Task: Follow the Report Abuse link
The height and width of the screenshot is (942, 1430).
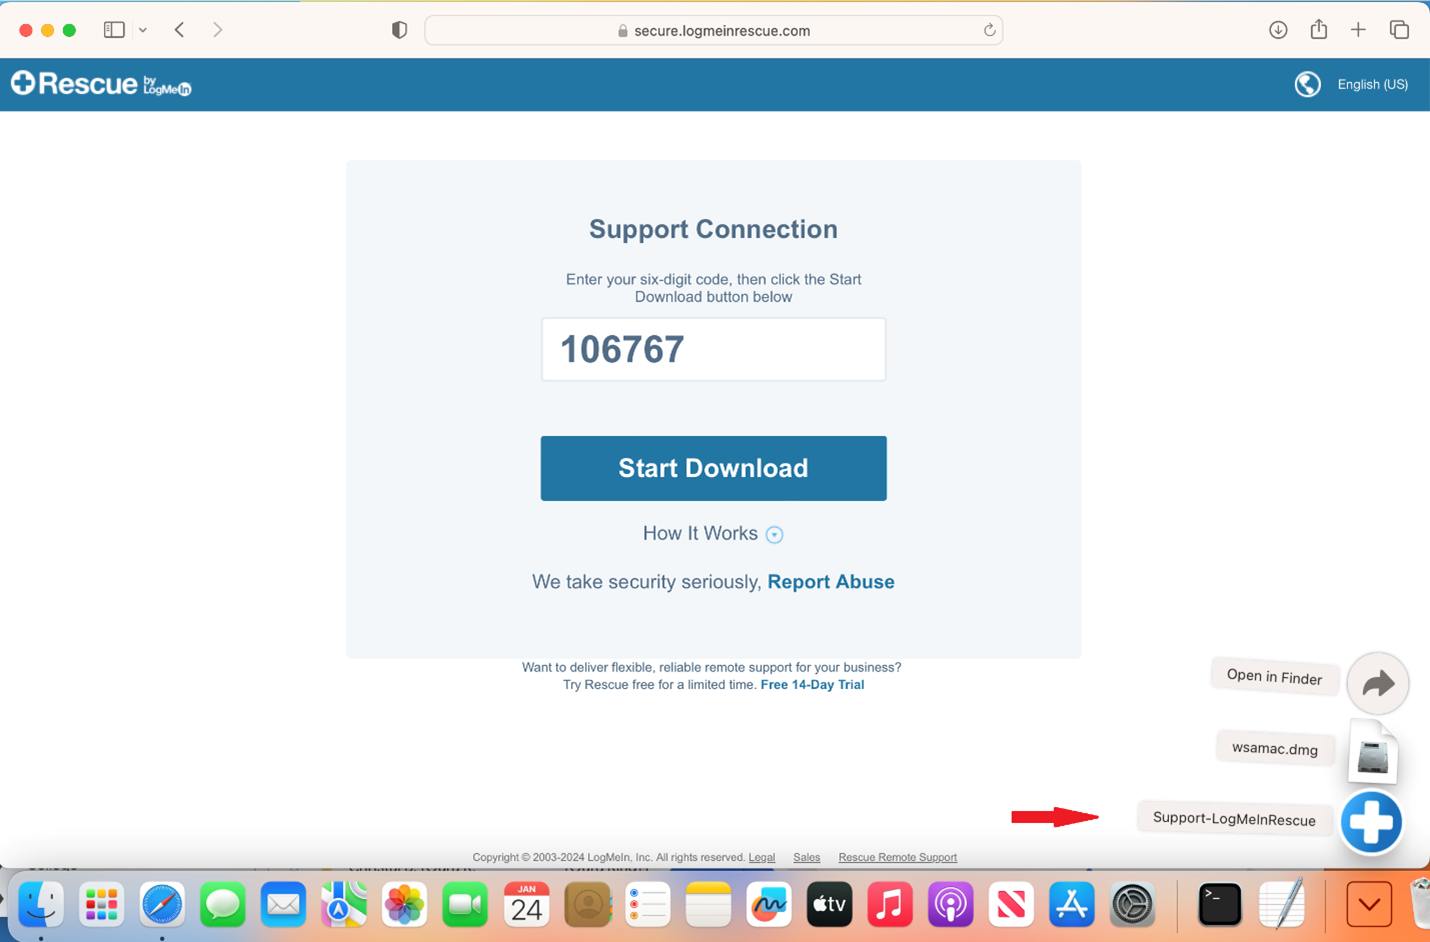Action: (830, 582)
